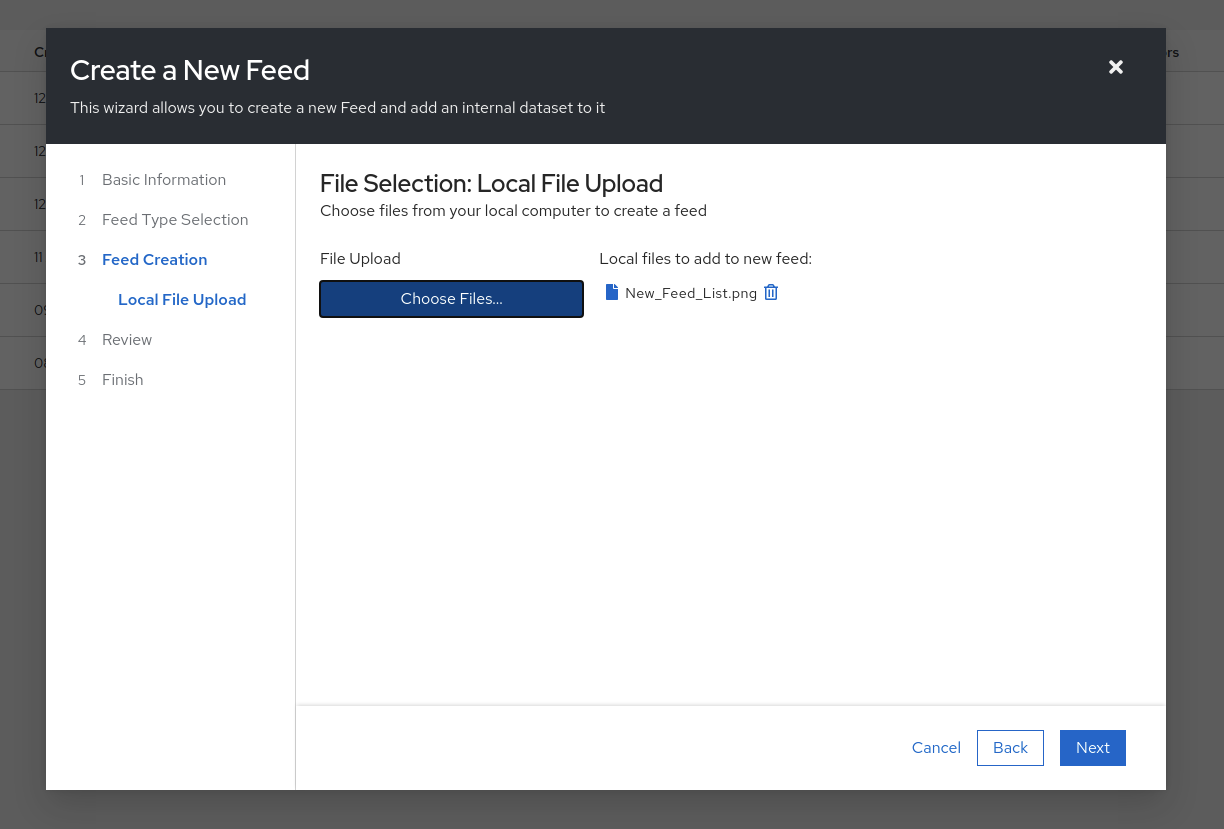Navigate to the Review step
The image size is (1224, 829).
(x=127, y=340)
